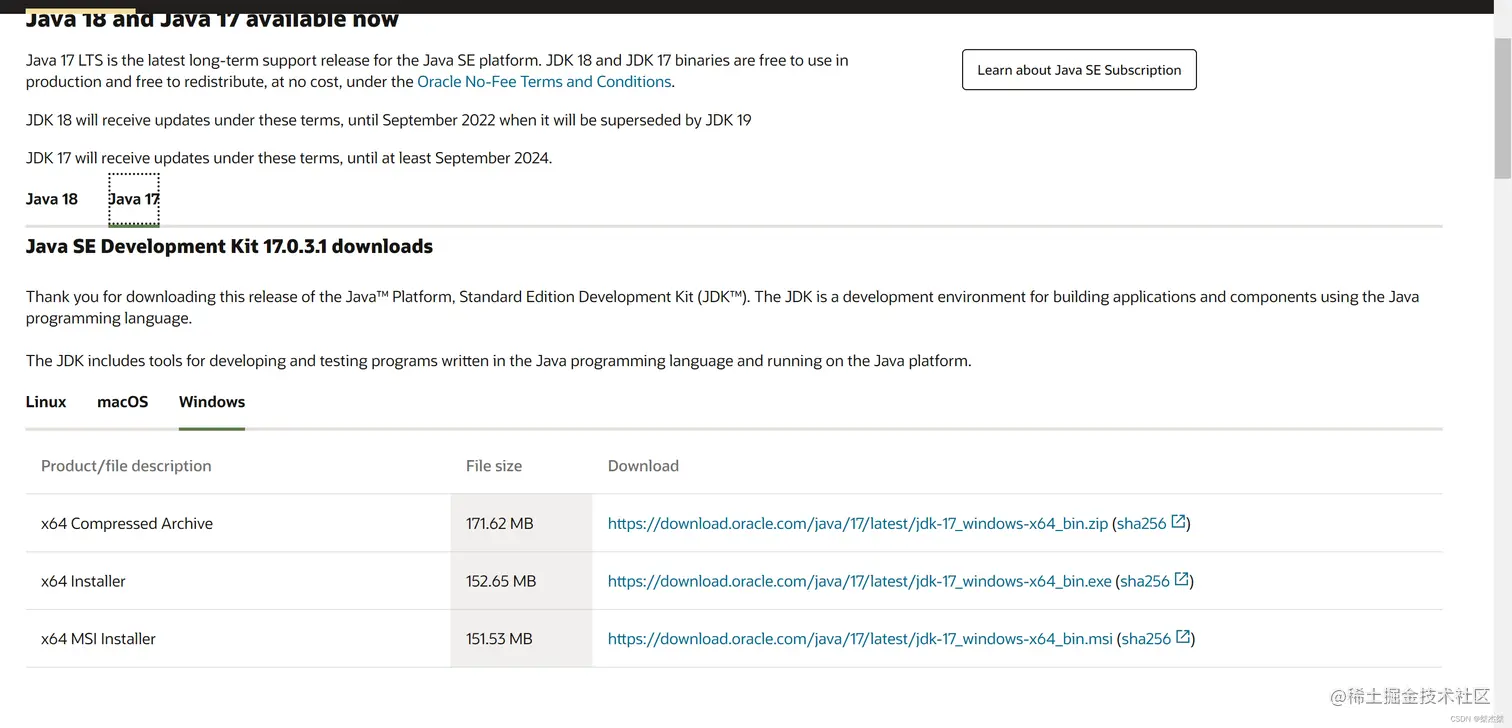Open external link icon beside exe sha256
Screen dimensions: 1512x728
point(1182,580)
